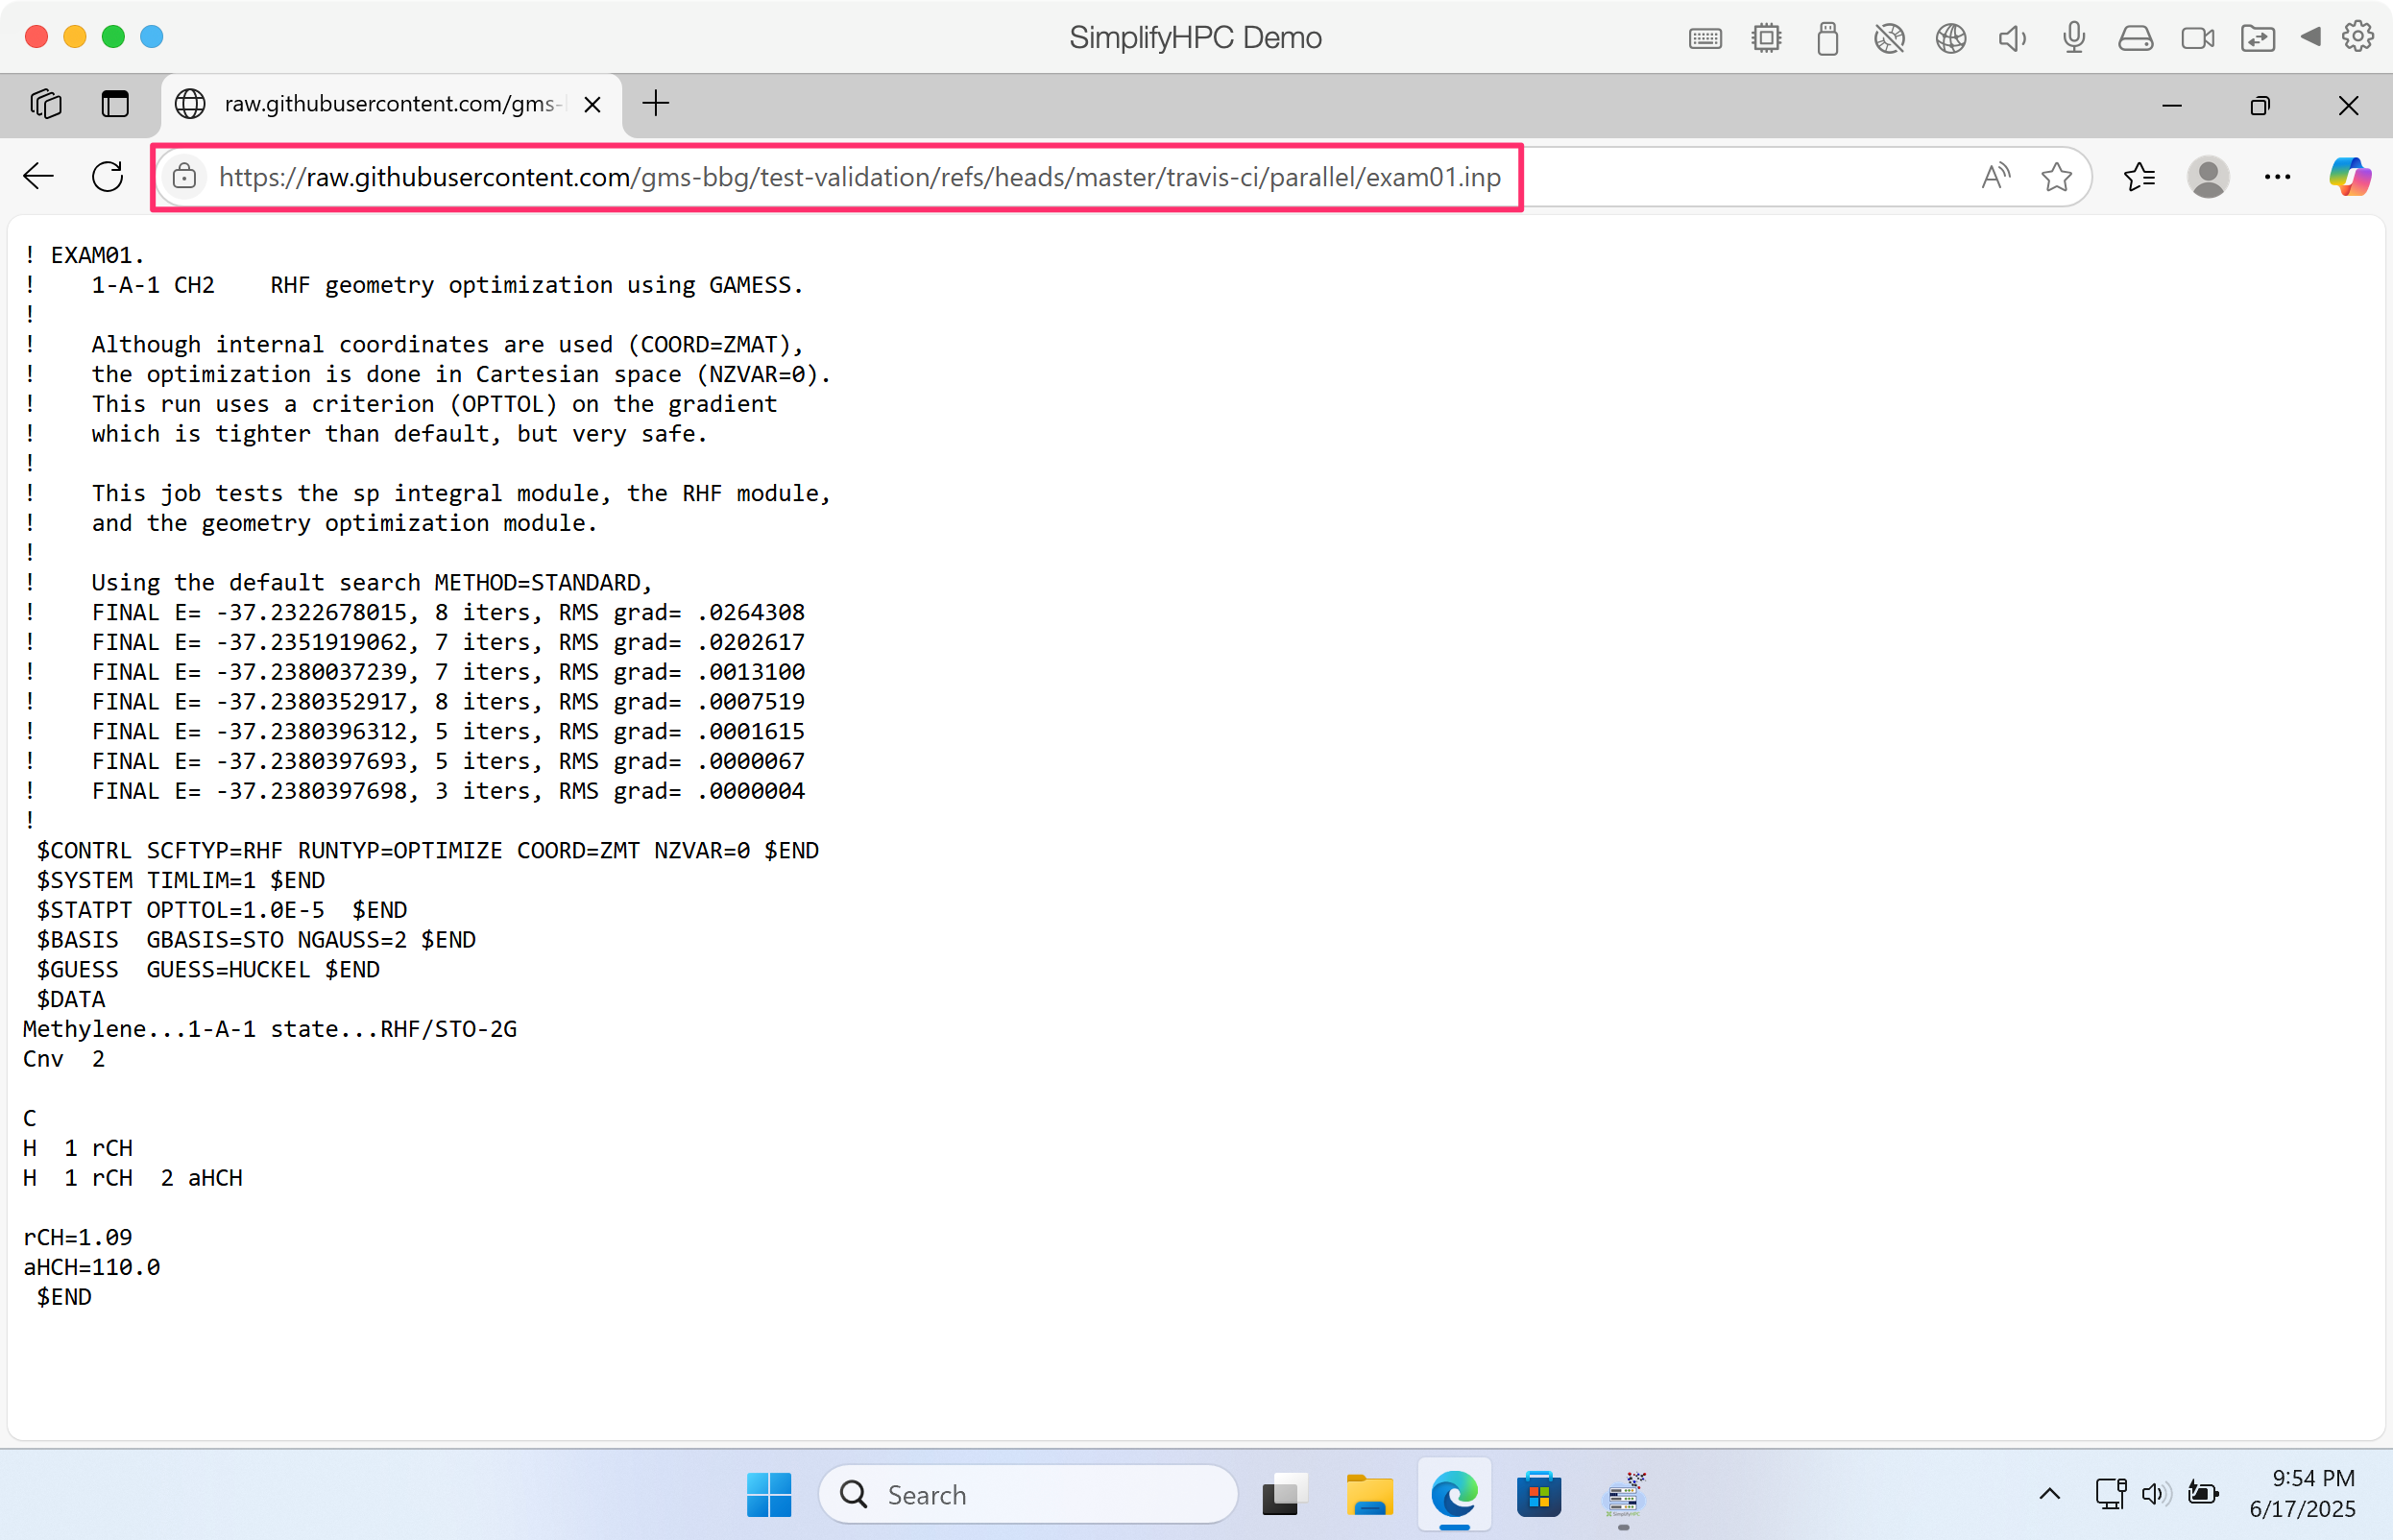This screenshot has height=1540, width=2393.
Task: Toggle the vertical tabs actions button
Action: (115, 104)
